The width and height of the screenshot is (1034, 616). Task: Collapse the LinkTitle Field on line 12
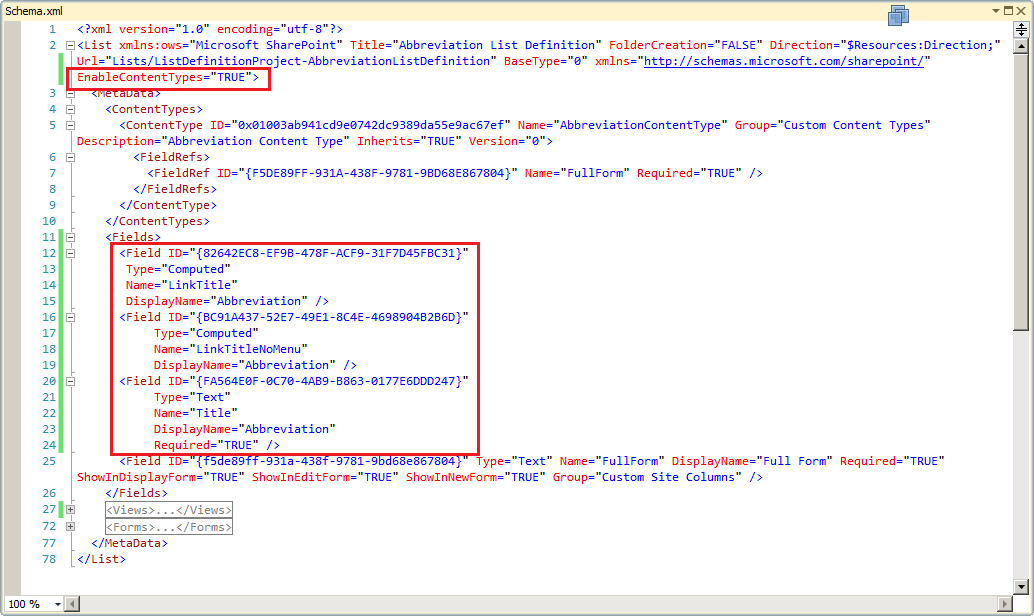(70, 253)
